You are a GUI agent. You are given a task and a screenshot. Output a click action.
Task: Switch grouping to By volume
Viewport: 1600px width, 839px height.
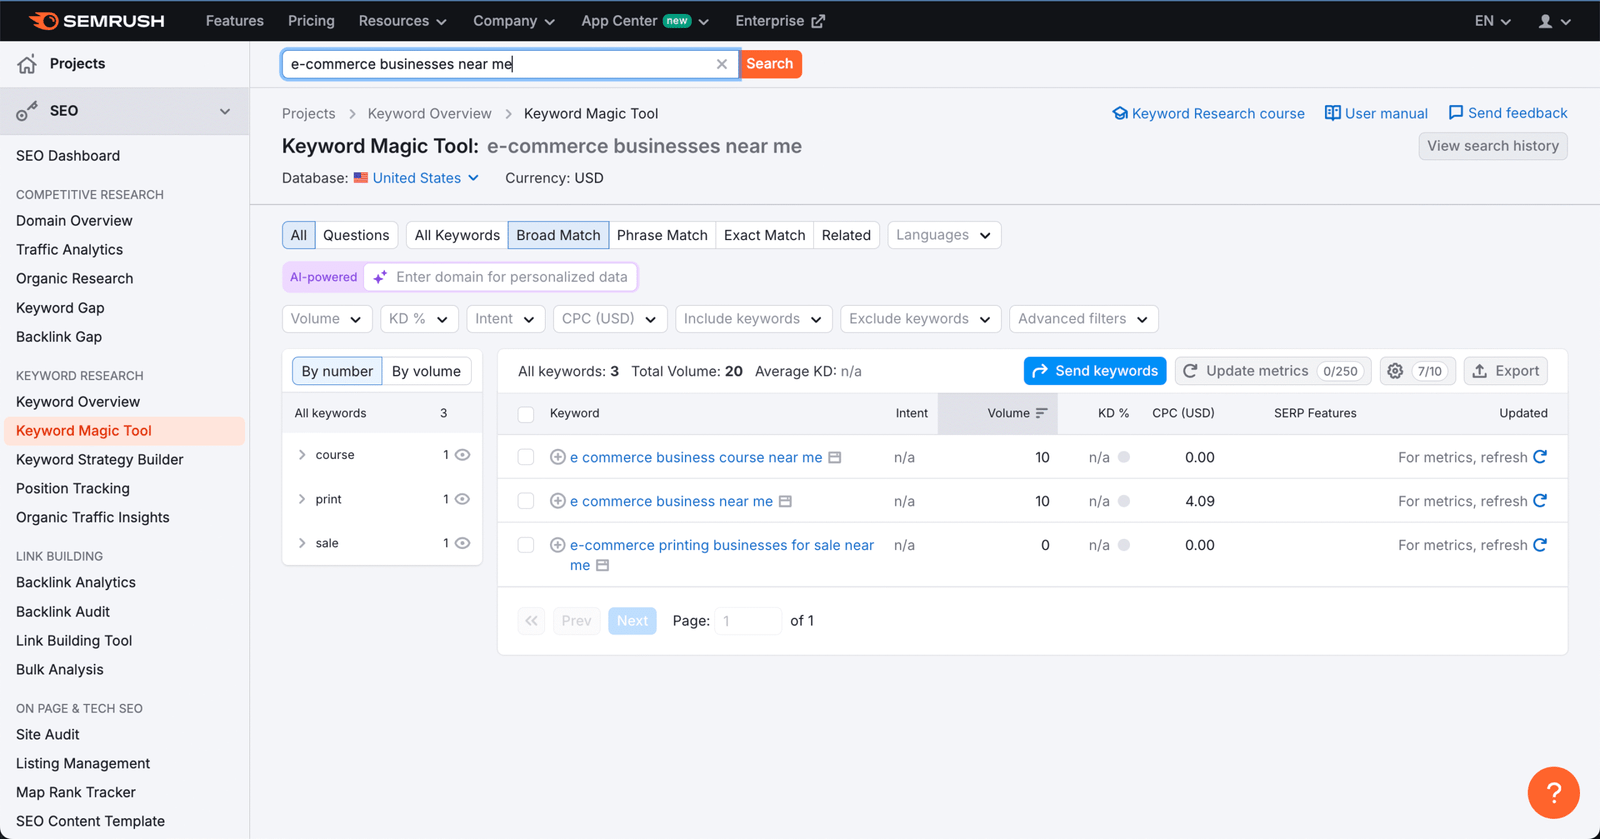point(426,371)
